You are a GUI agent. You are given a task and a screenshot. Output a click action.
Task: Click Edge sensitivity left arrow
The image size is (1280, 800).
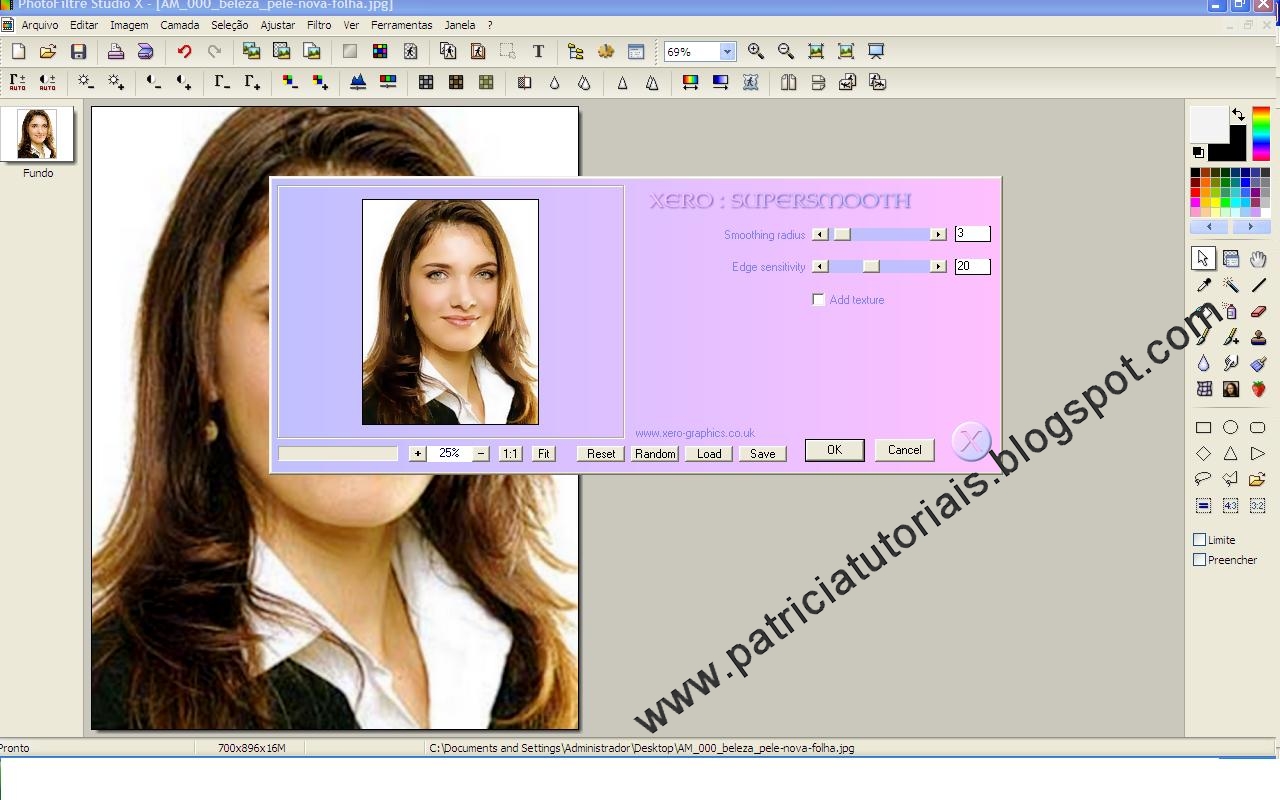(820, 267)
